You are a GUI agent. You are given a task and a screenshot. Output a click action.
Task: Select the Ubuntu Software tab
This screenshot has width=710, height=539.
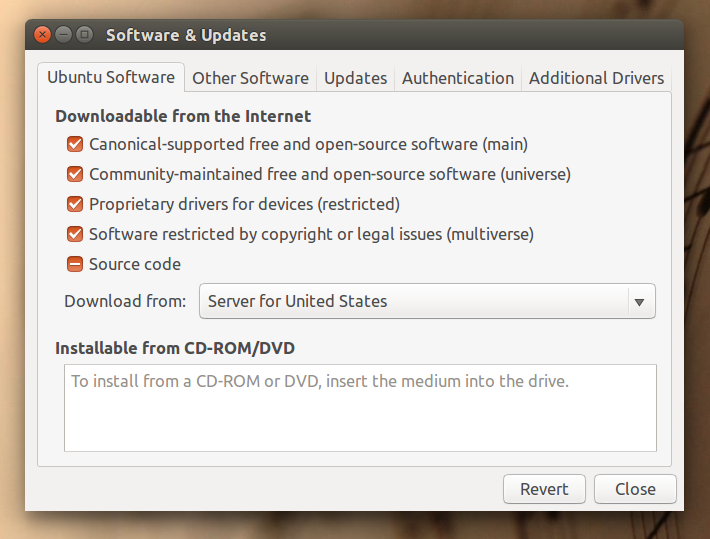pos(111,77)
